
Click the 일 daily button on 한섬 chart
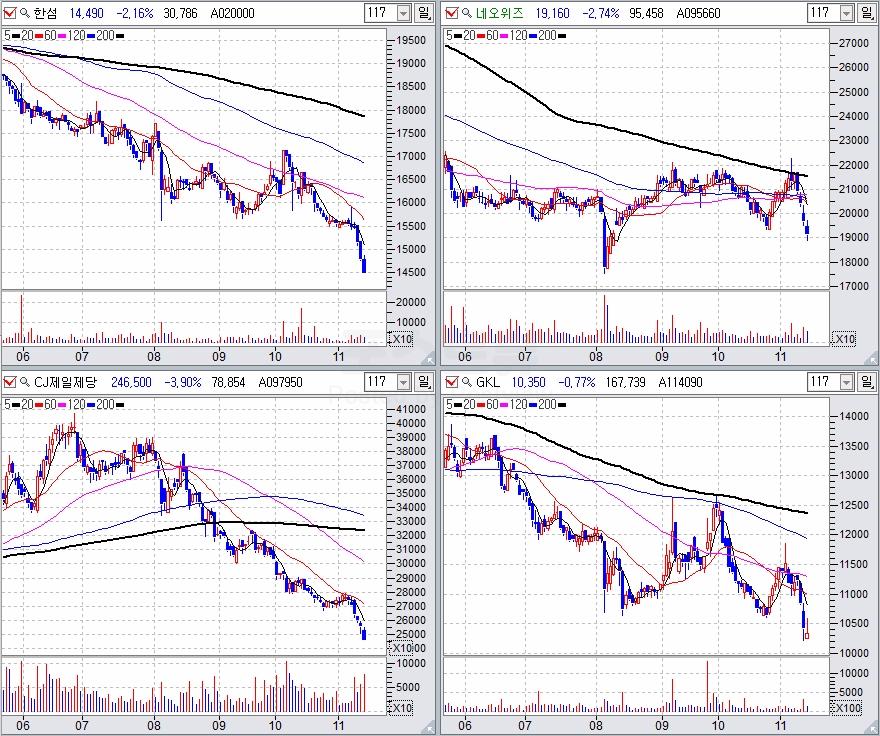coord(424,13)
